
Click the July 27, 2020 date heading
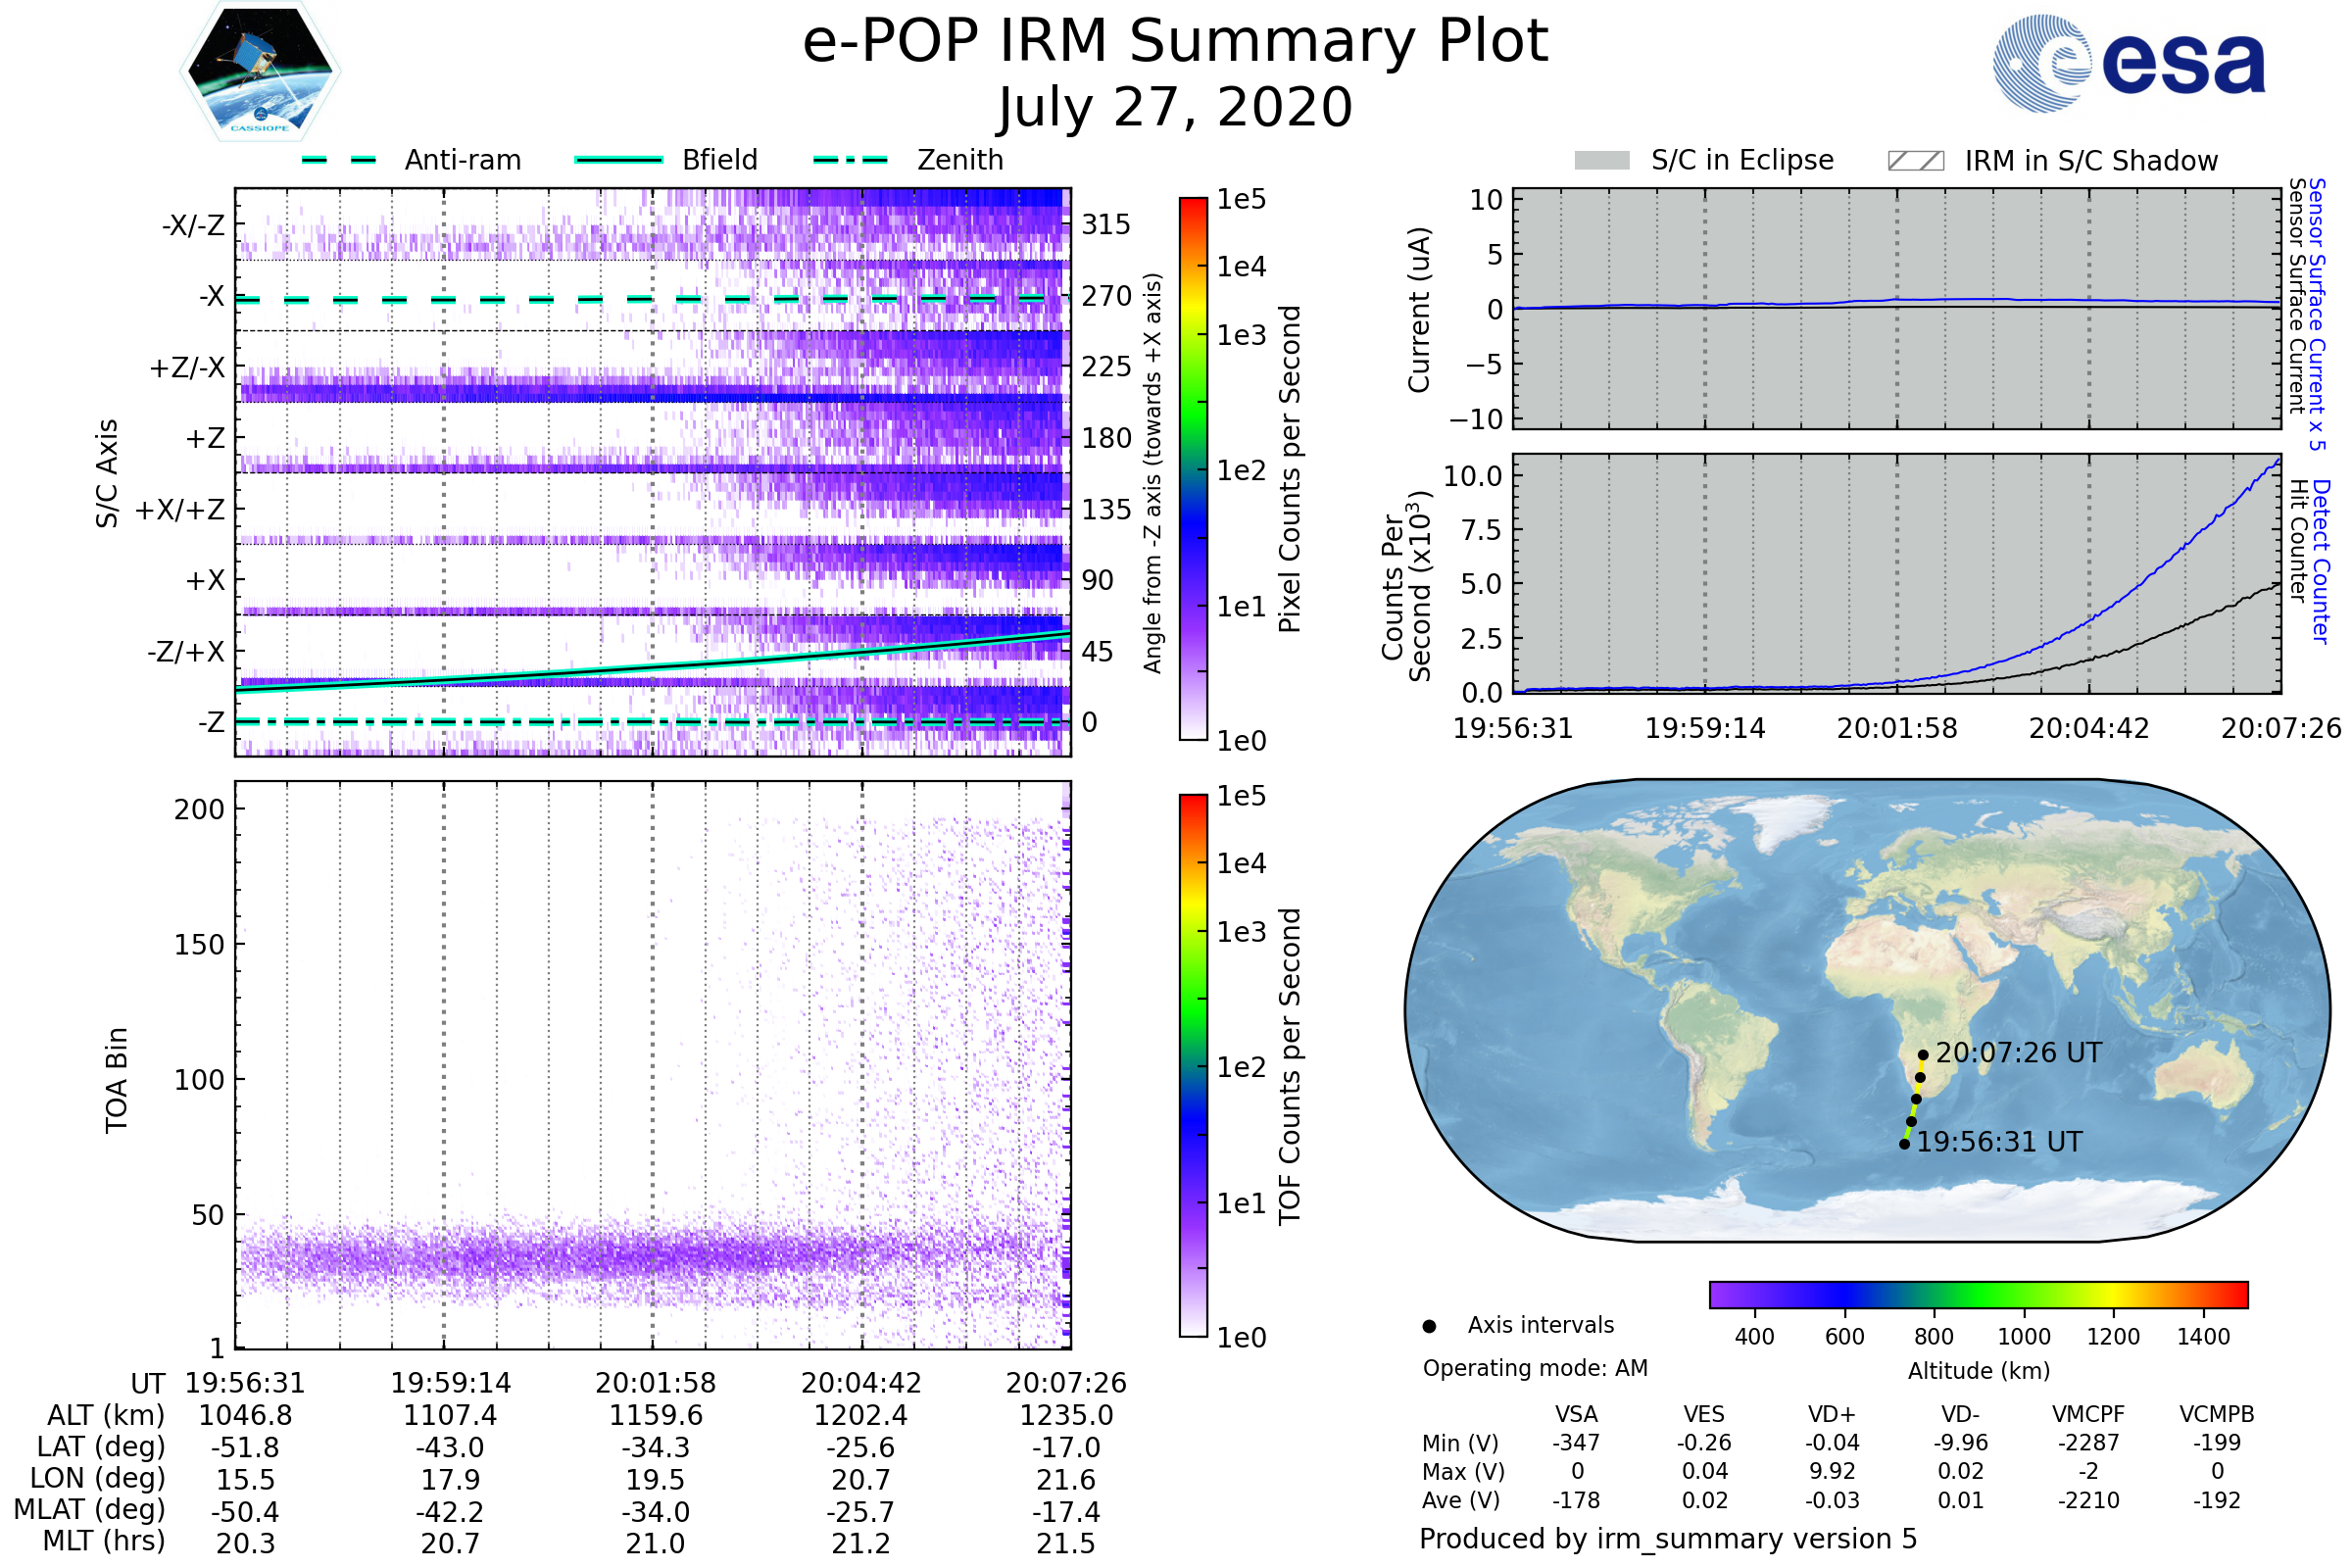(x=1175, y=108)
